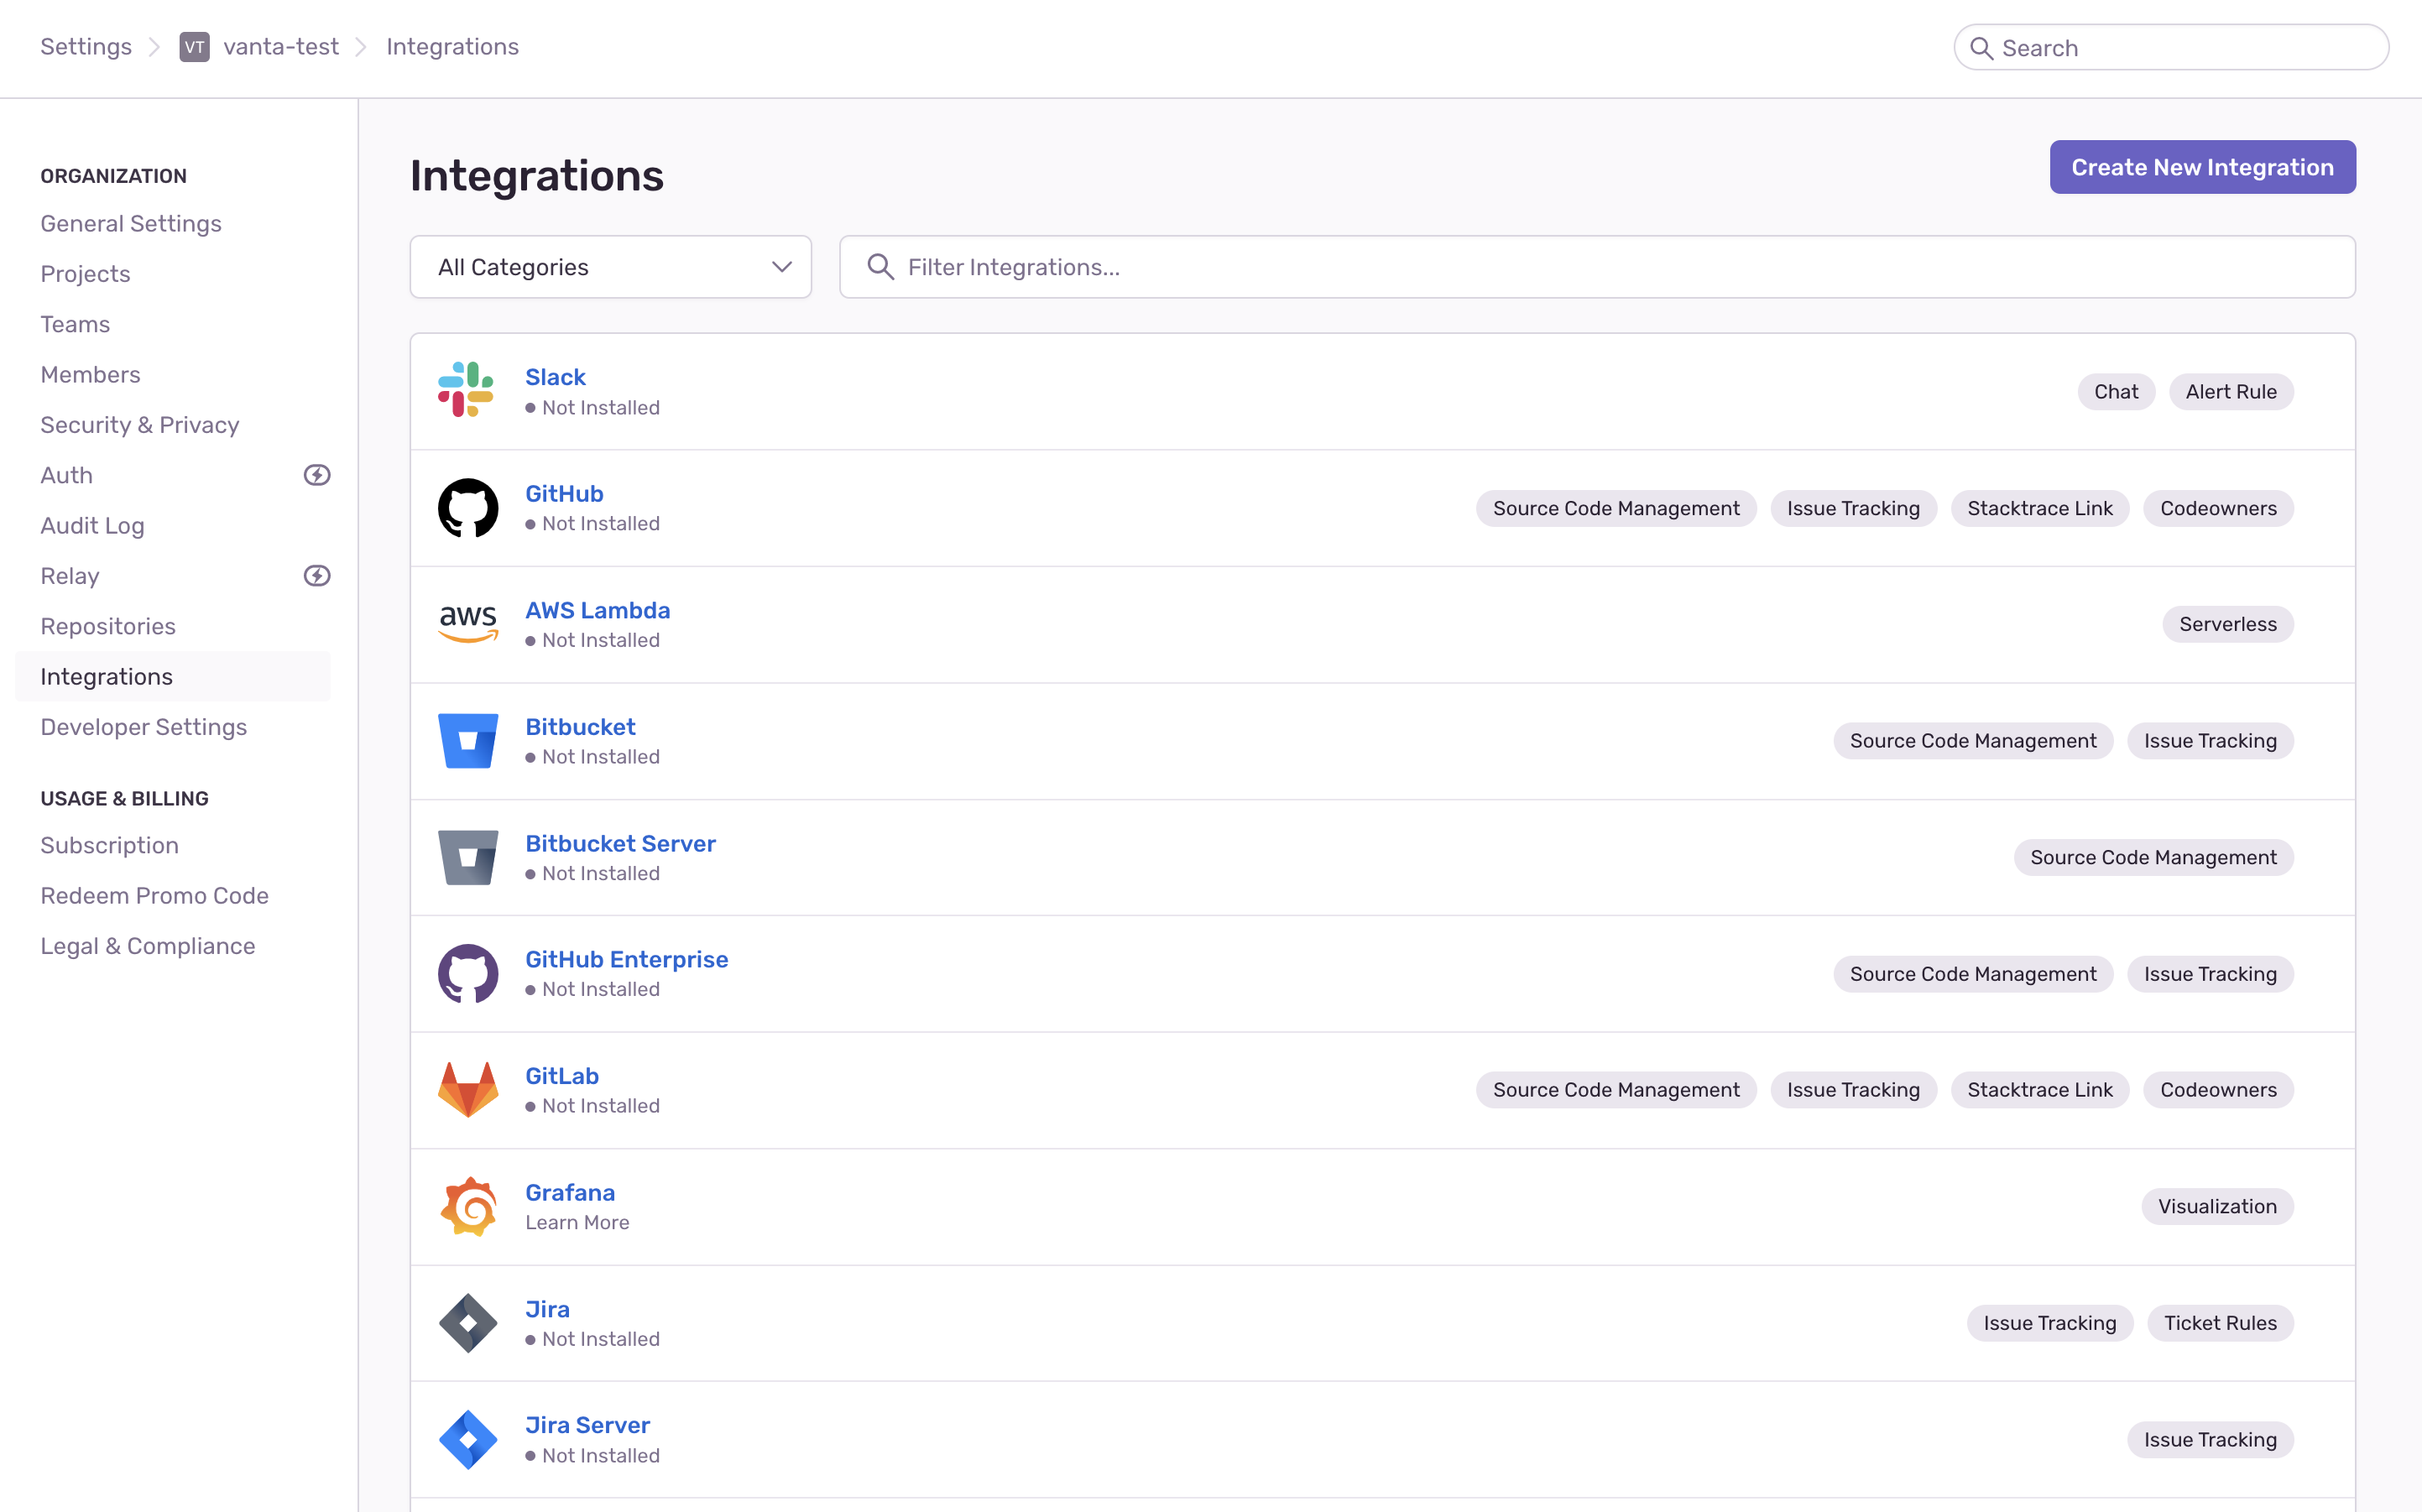
Task: Click the gray Jira logo icon
Action: click(x=467, y=1323)
